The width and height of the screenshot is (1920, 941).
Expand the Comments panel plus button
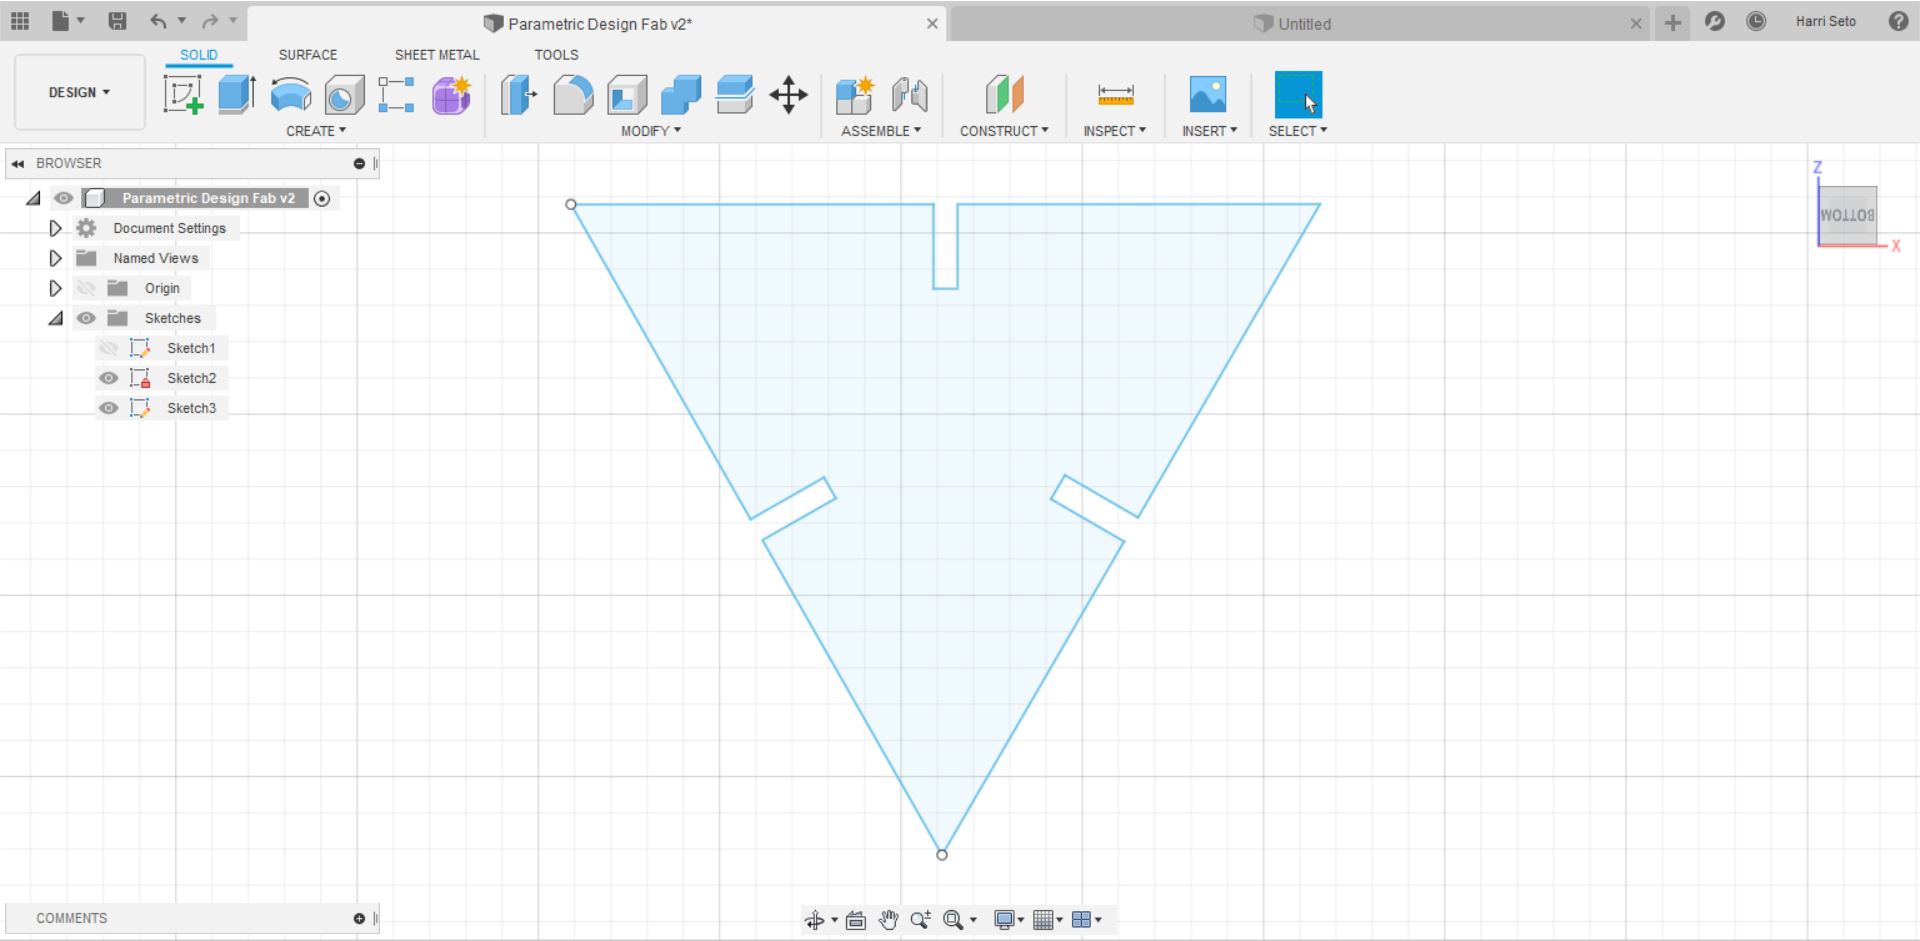click(359, 918)
